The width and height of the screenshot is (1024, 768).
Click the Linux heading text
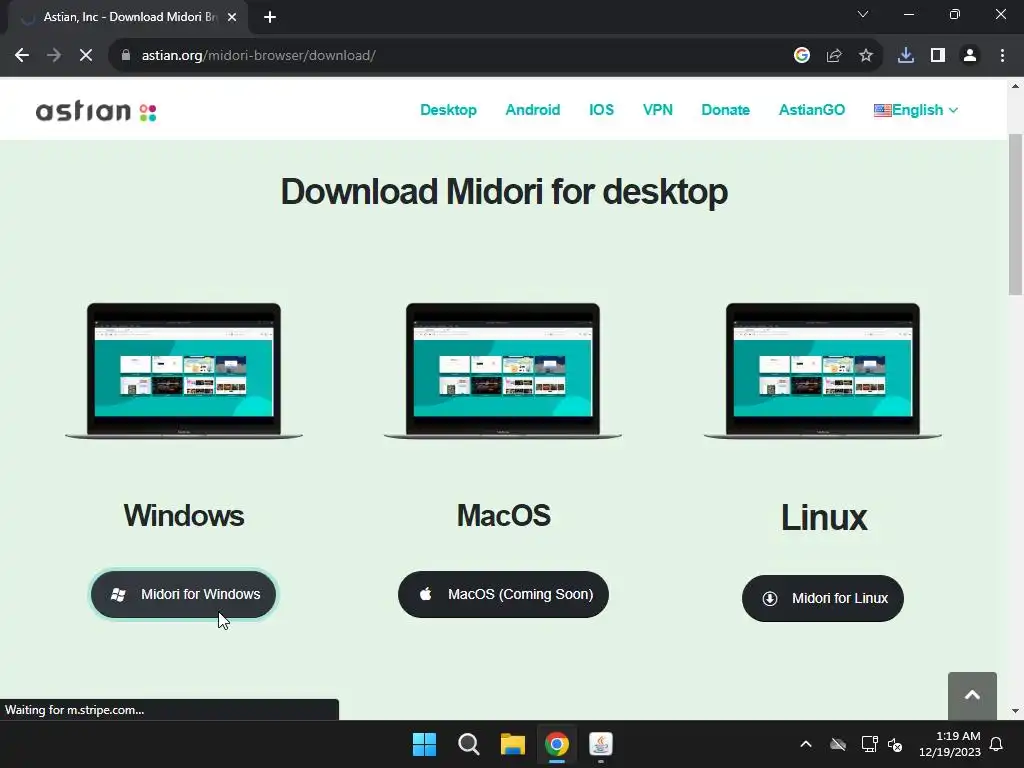pos(824,518)
